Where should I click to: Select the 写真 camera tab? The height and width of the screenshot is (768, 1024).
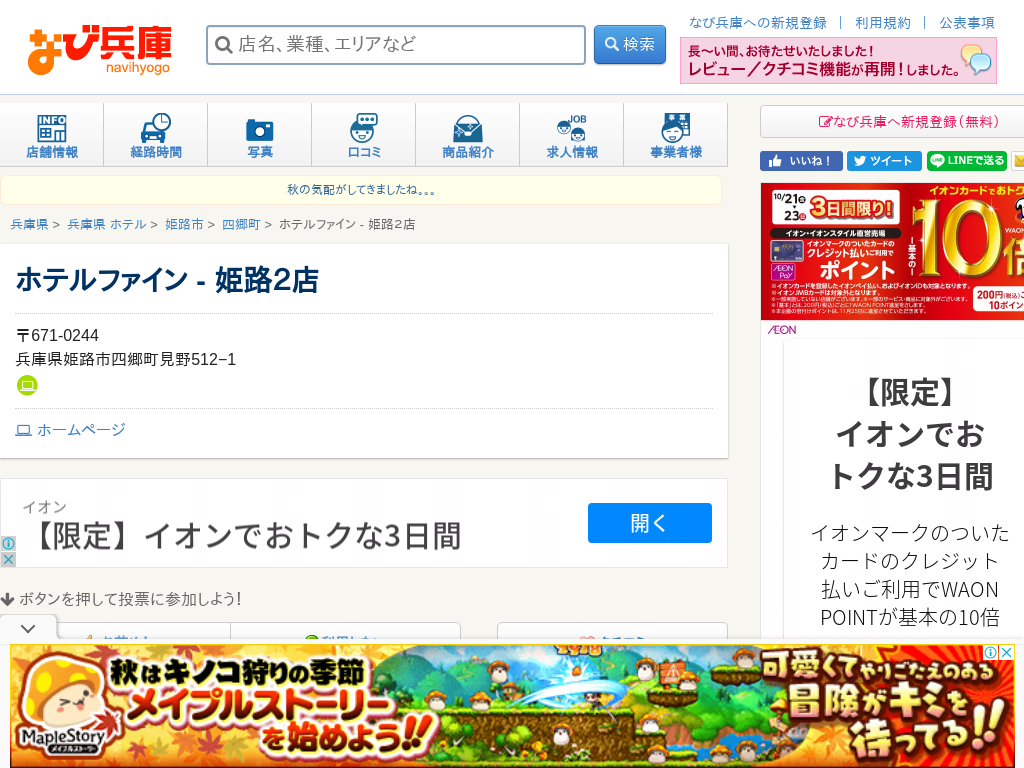pyautogui.click(x=260, y=135)
